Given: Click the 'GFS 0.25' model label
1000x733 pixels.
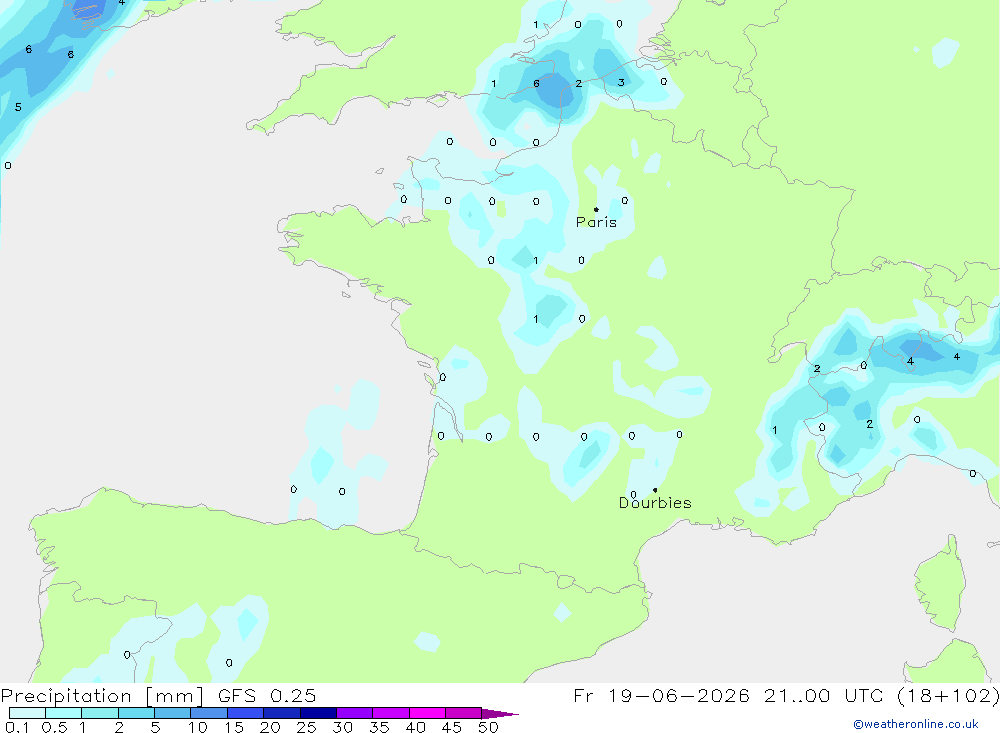Looking at the screenshot, I should coord(267,695).
